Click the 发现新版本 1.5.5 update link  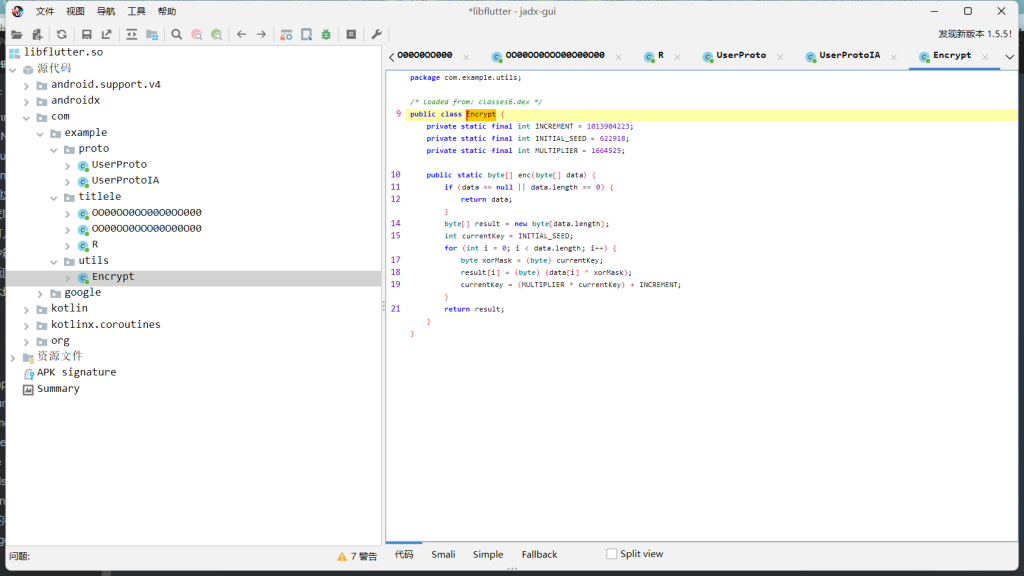pos(975,34)
